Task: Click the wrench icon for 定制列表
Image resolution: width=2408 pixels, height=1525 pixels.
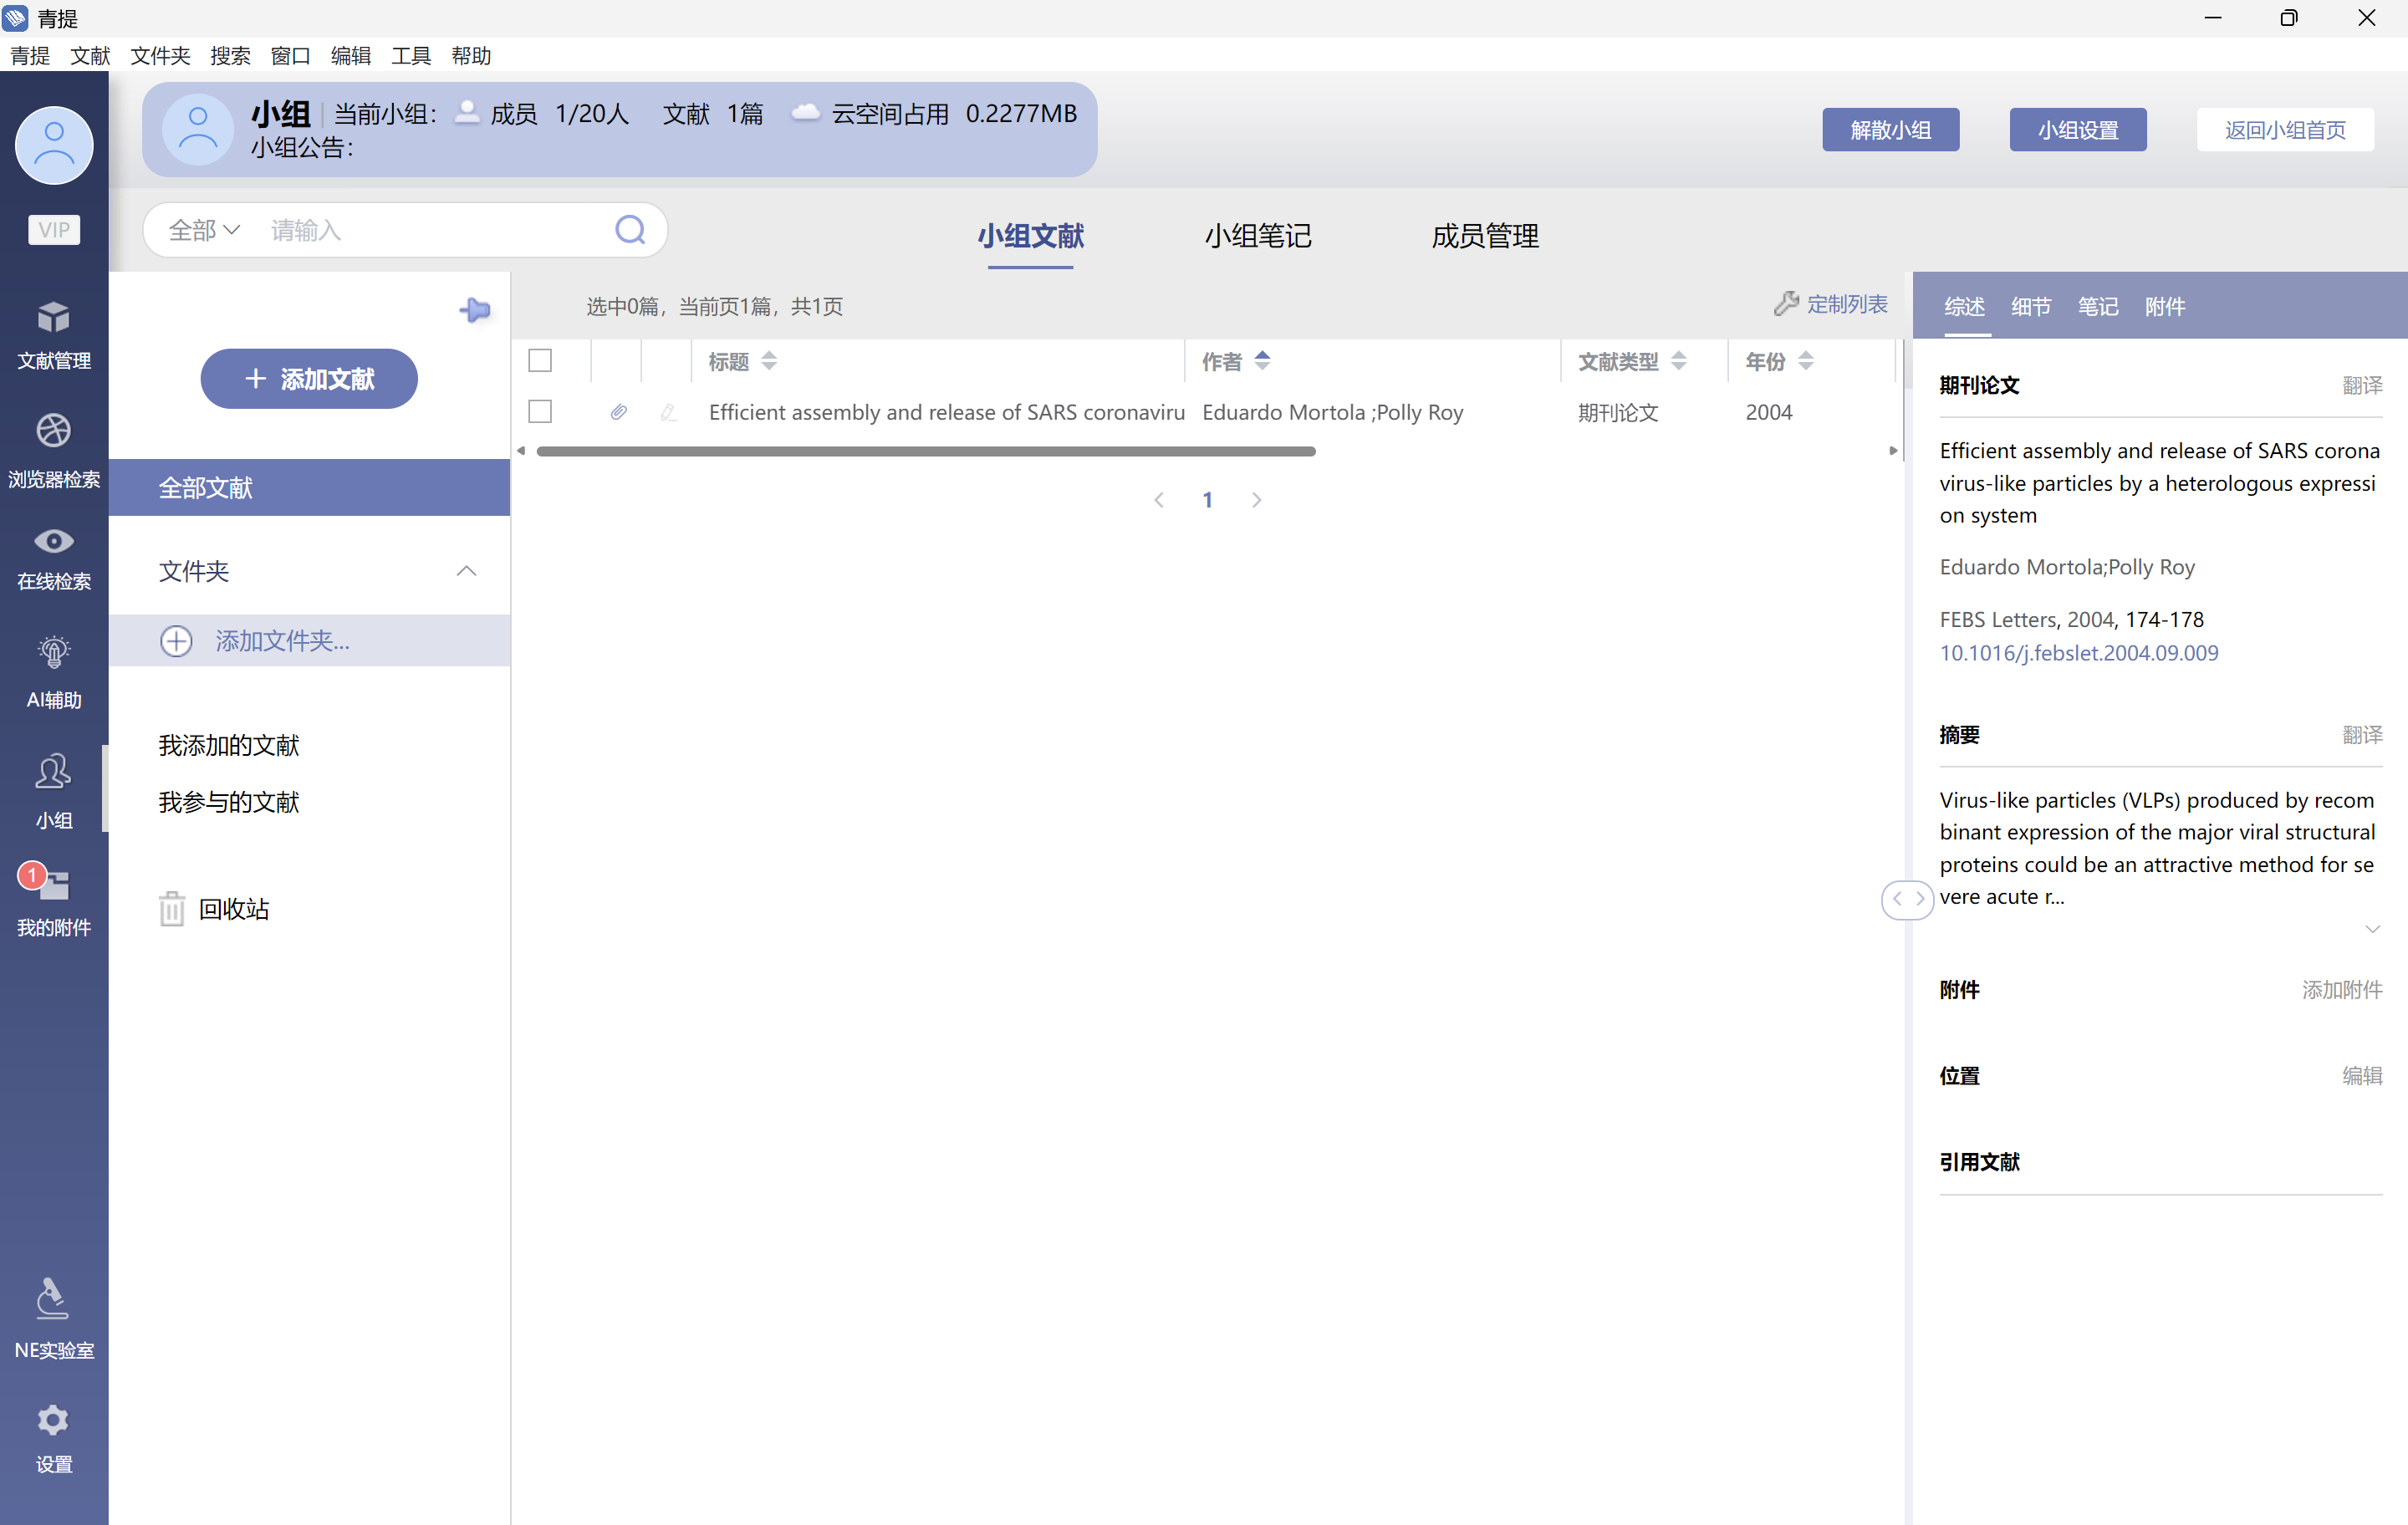Action: tap(1786, 304)
